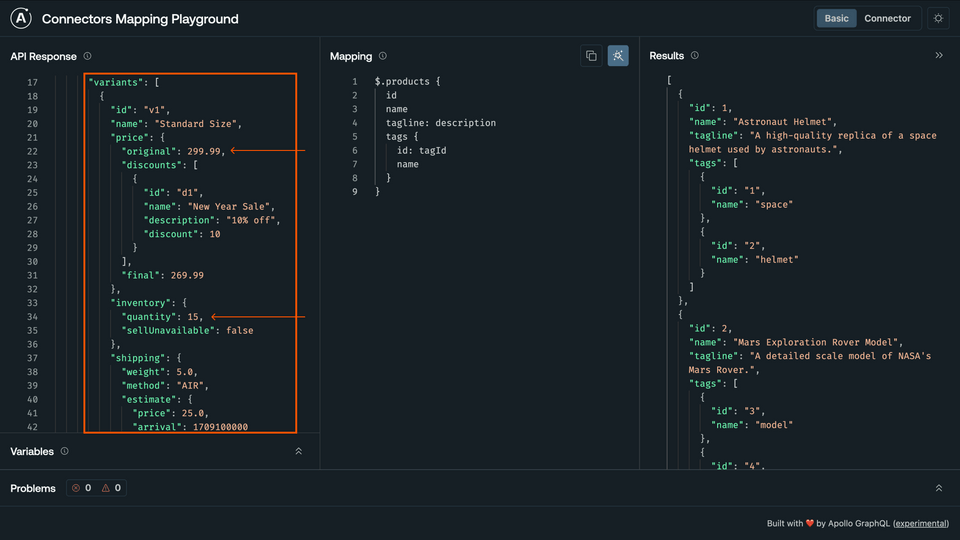Switch to Connector mode
960x540 pixels.
tap(887, 18)
